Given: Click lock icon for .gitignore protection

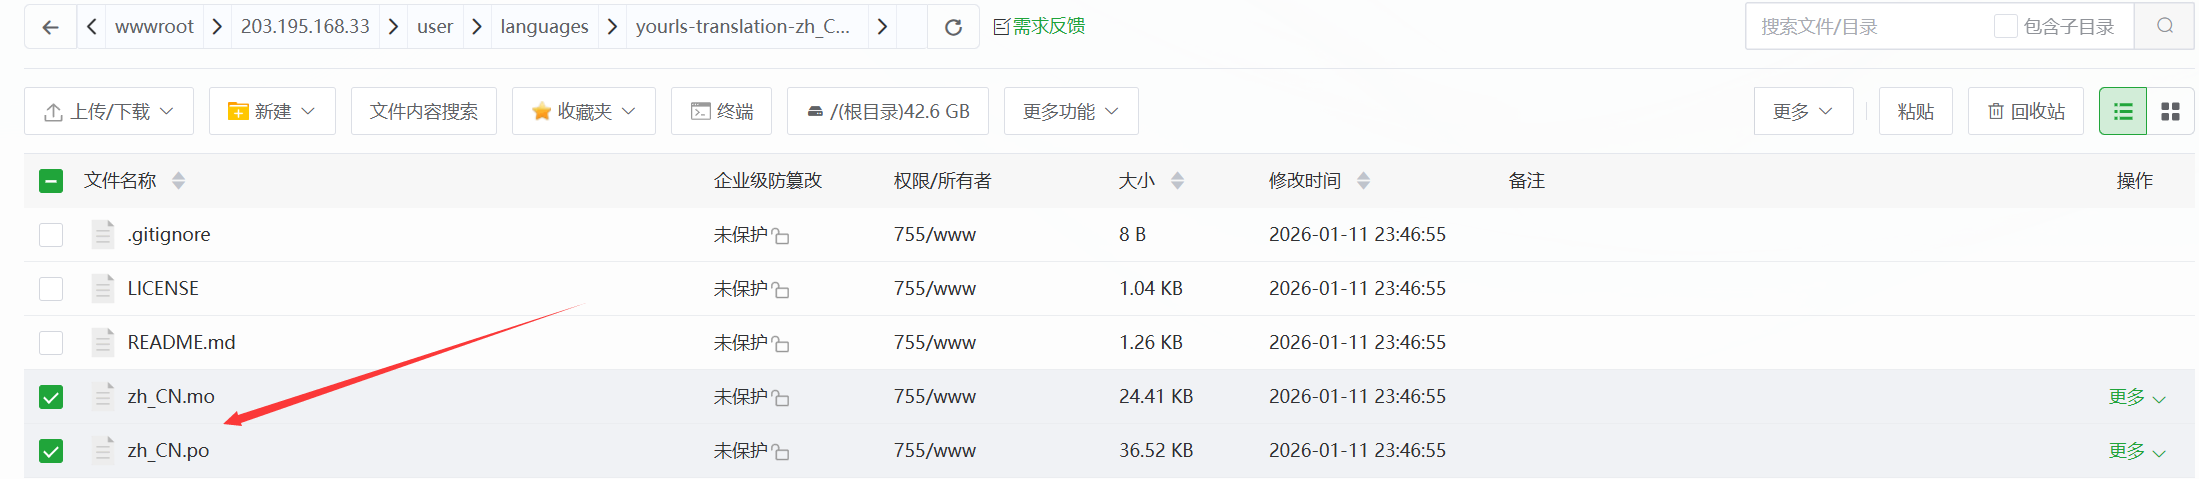Looking at the screenshot, I should 781,236.
